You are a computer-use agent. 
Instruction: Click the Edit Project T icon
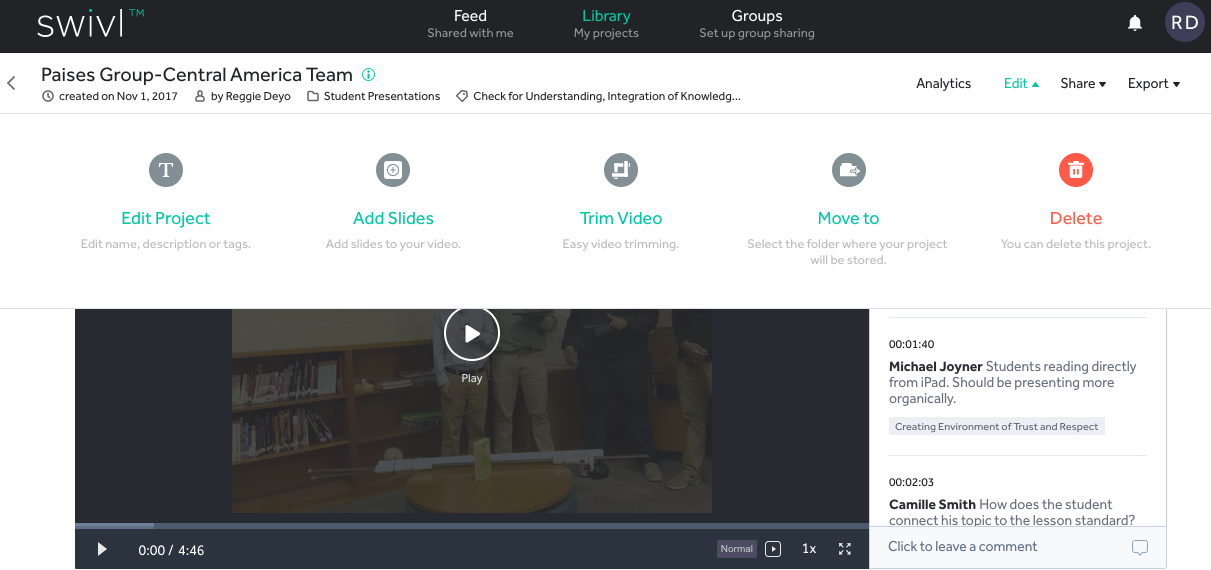166,170
